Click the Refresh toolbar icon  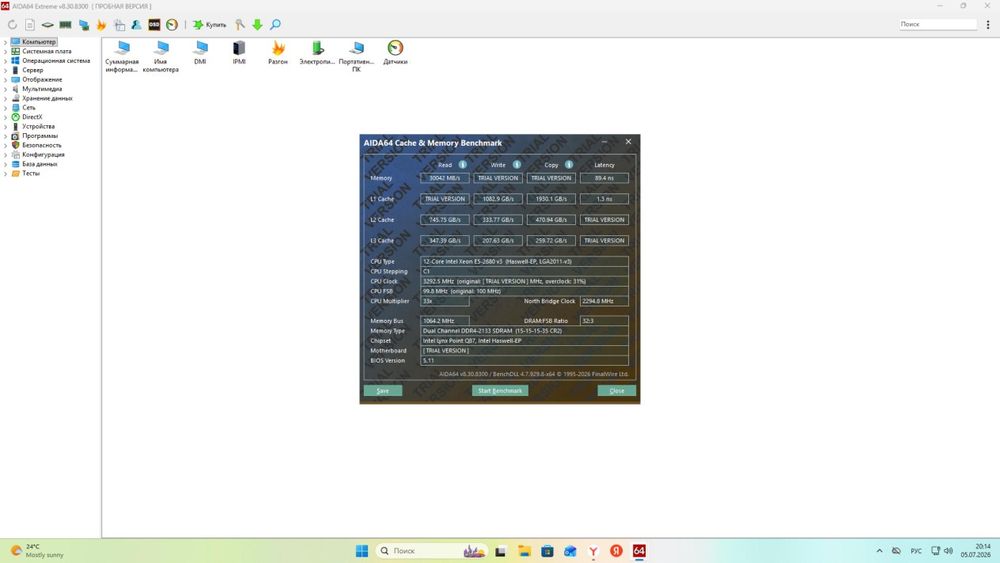(x=12, y=25)
